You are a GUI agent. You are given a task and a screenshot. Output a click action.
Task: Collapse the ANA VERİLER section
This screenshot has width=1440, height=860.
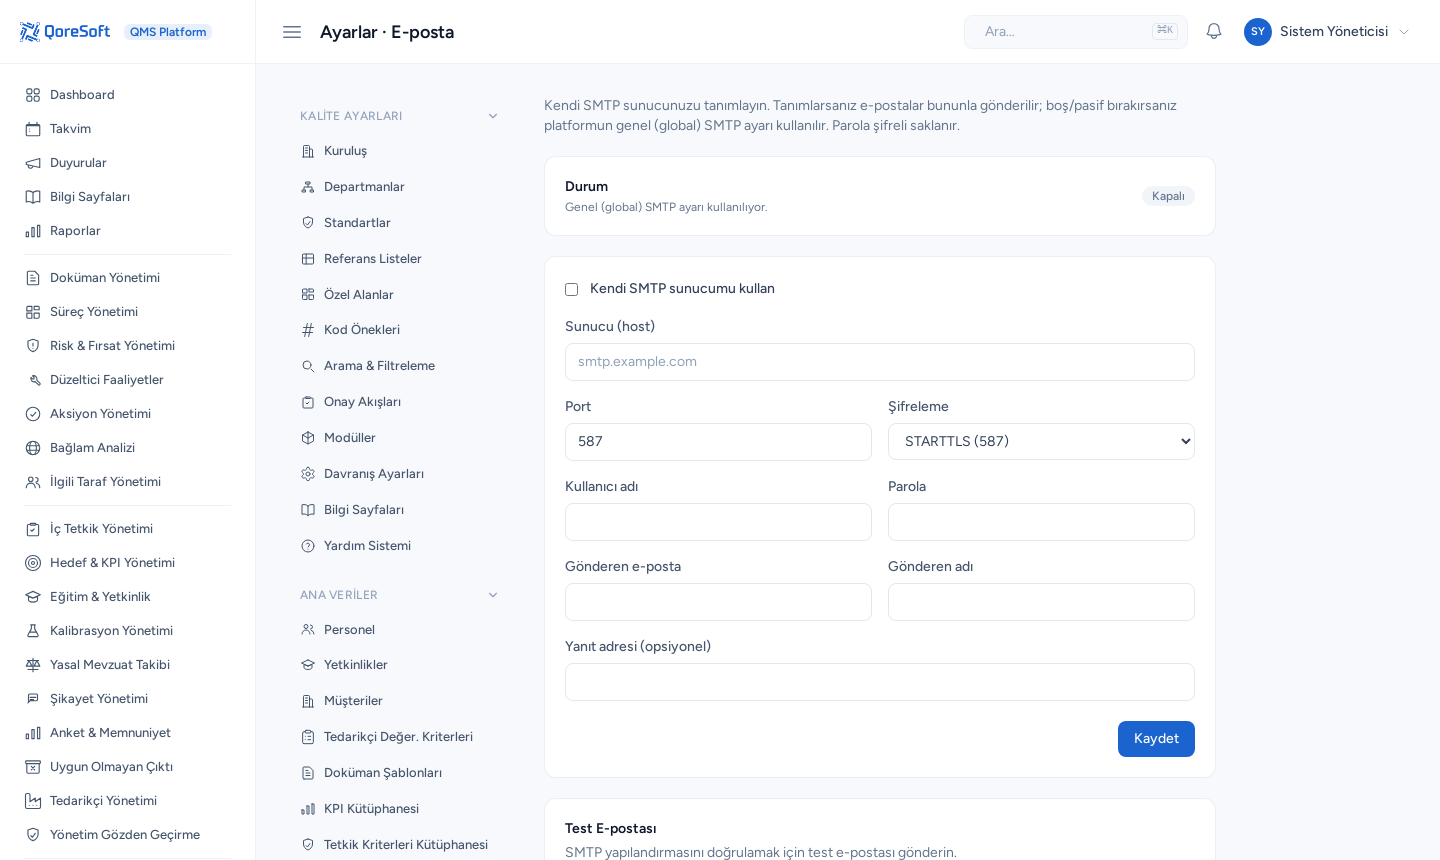400,595
